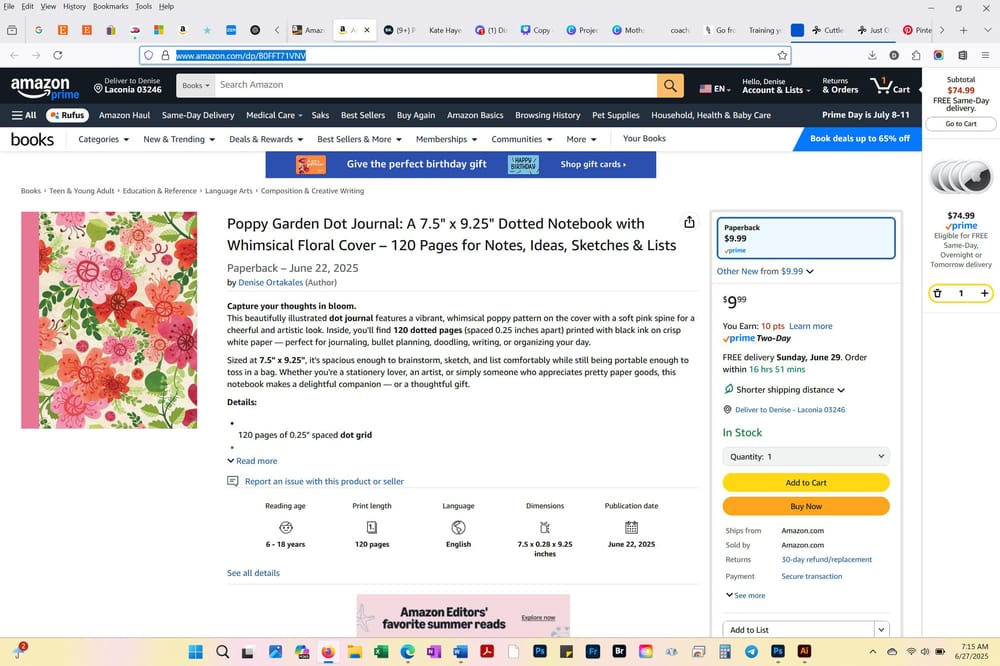
Task: Share this Poppy Garden journal listing
Action: pyautogui.click(x=689, y=222)
